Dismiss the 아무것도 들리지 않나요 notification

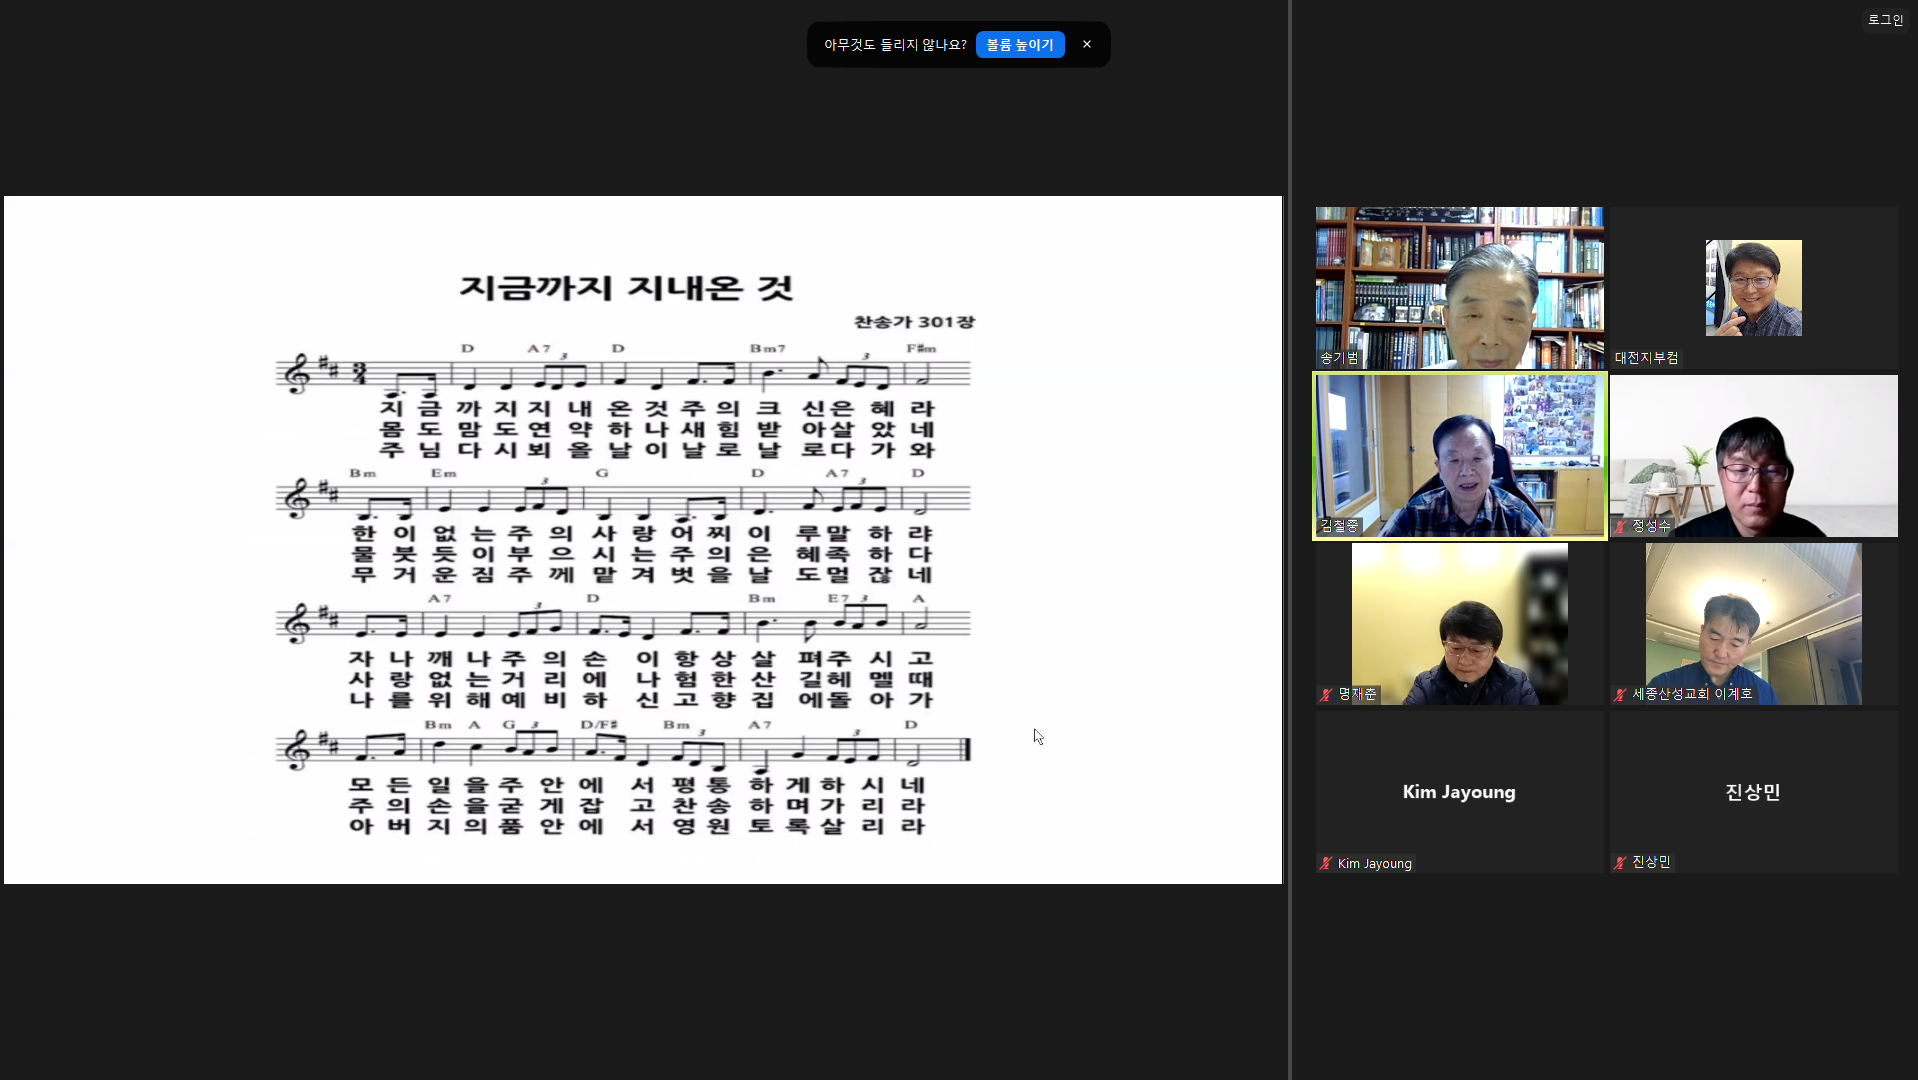[x=1087, y=45]
